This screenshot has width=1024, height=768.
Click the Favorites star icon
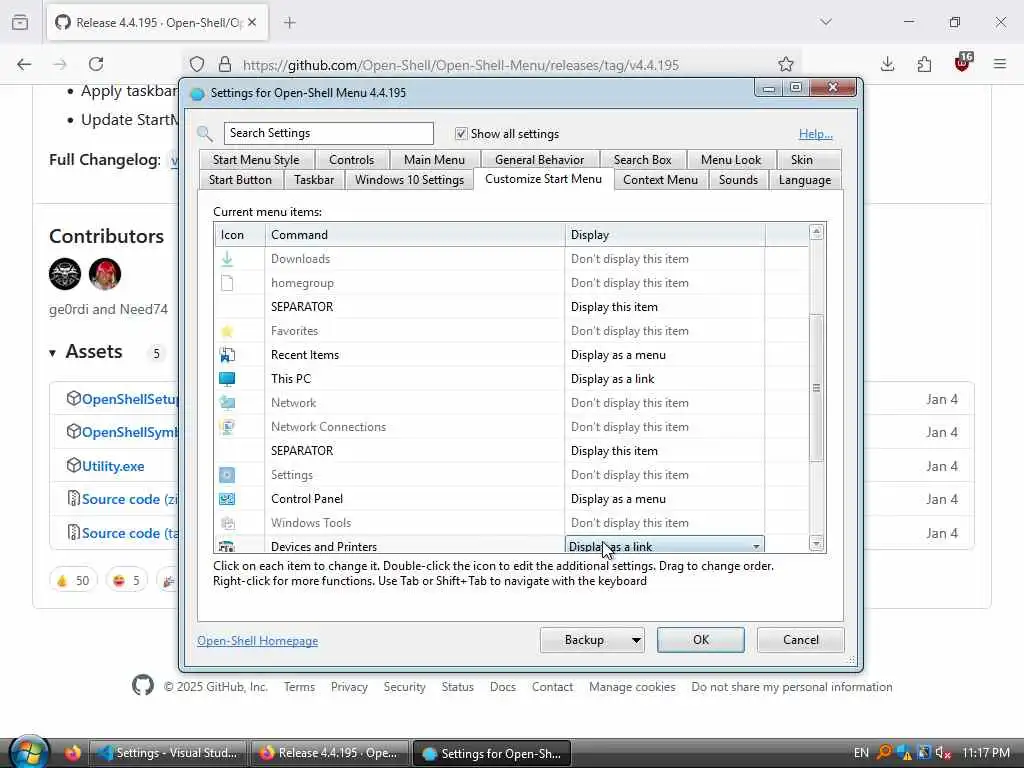[227, 331]
